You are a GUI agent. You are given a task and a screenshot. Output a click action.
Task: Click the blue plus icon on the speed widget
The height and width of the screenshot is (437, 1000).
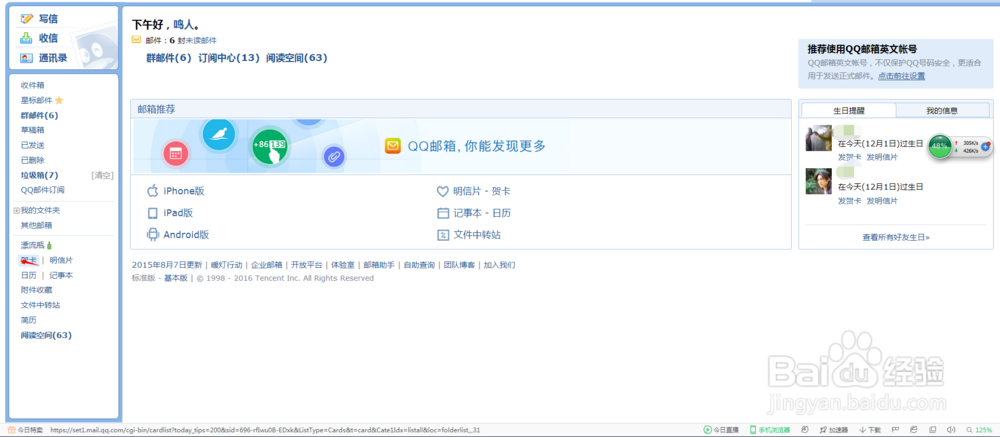point(985,146)
